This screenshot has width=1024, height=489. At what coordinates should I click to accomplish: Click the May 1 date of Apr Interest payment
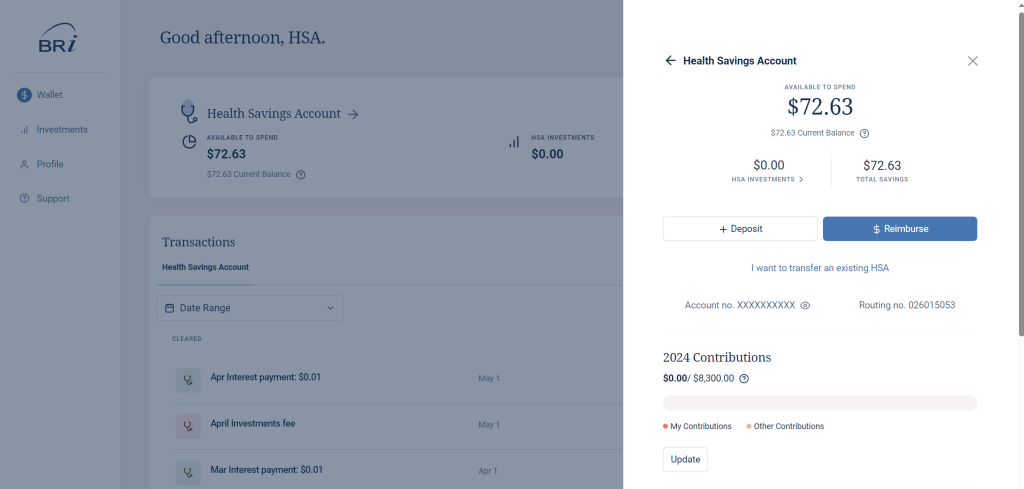pos(488,378)
